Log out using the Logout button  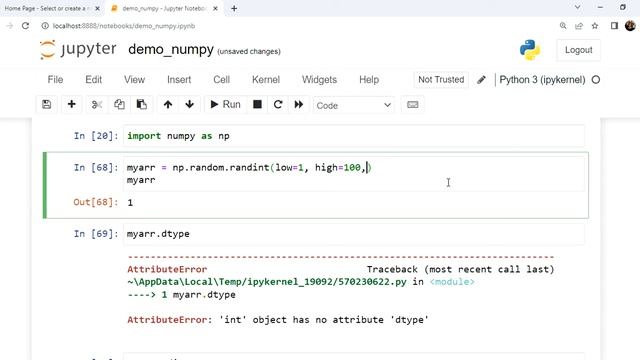(x=578, y=50)
